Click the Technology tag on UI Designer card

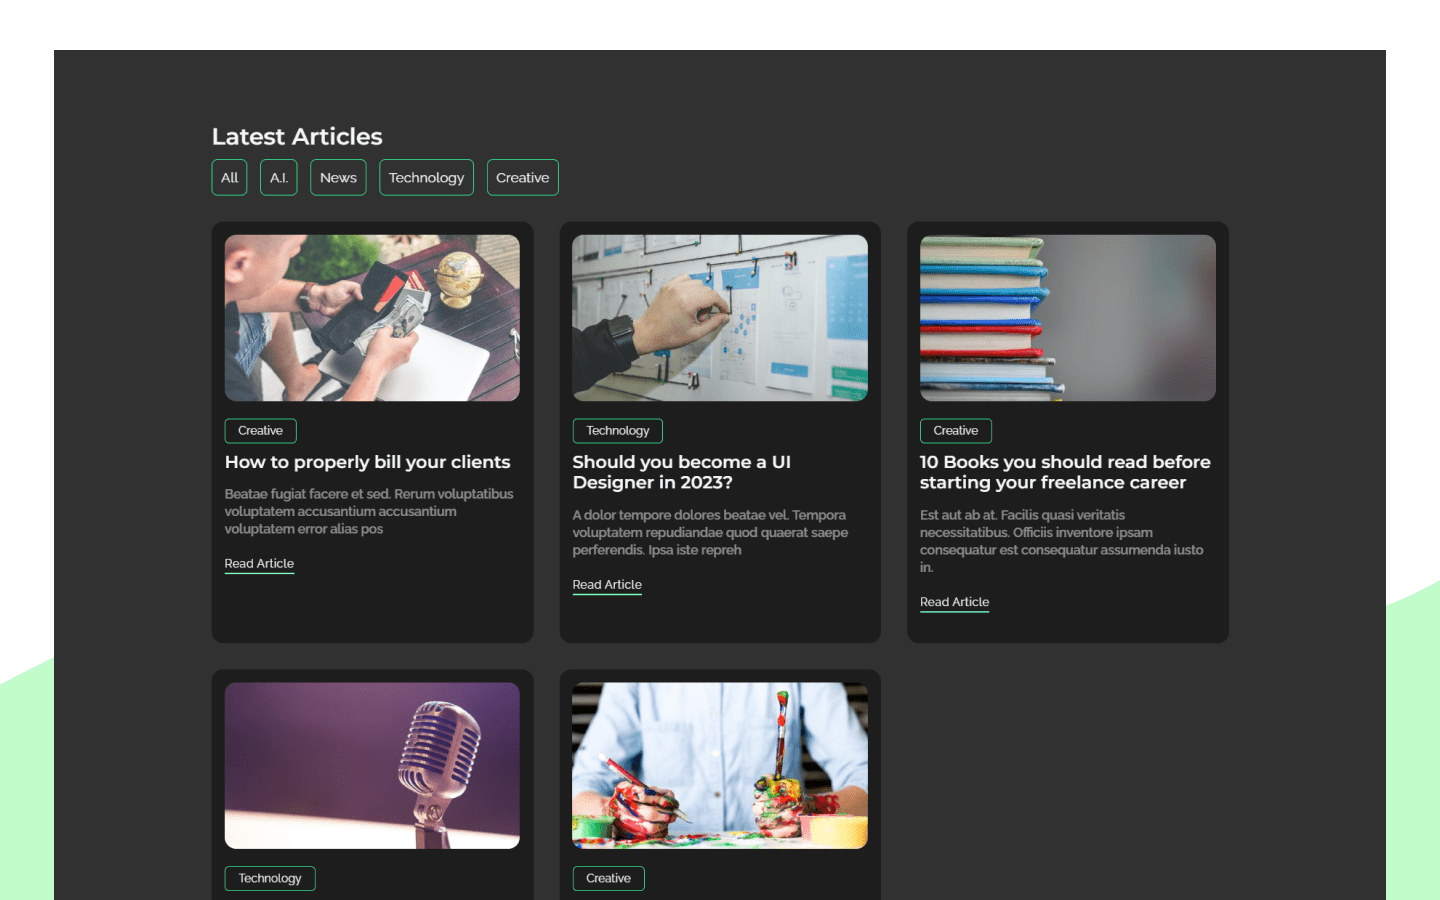pos(617,430)
